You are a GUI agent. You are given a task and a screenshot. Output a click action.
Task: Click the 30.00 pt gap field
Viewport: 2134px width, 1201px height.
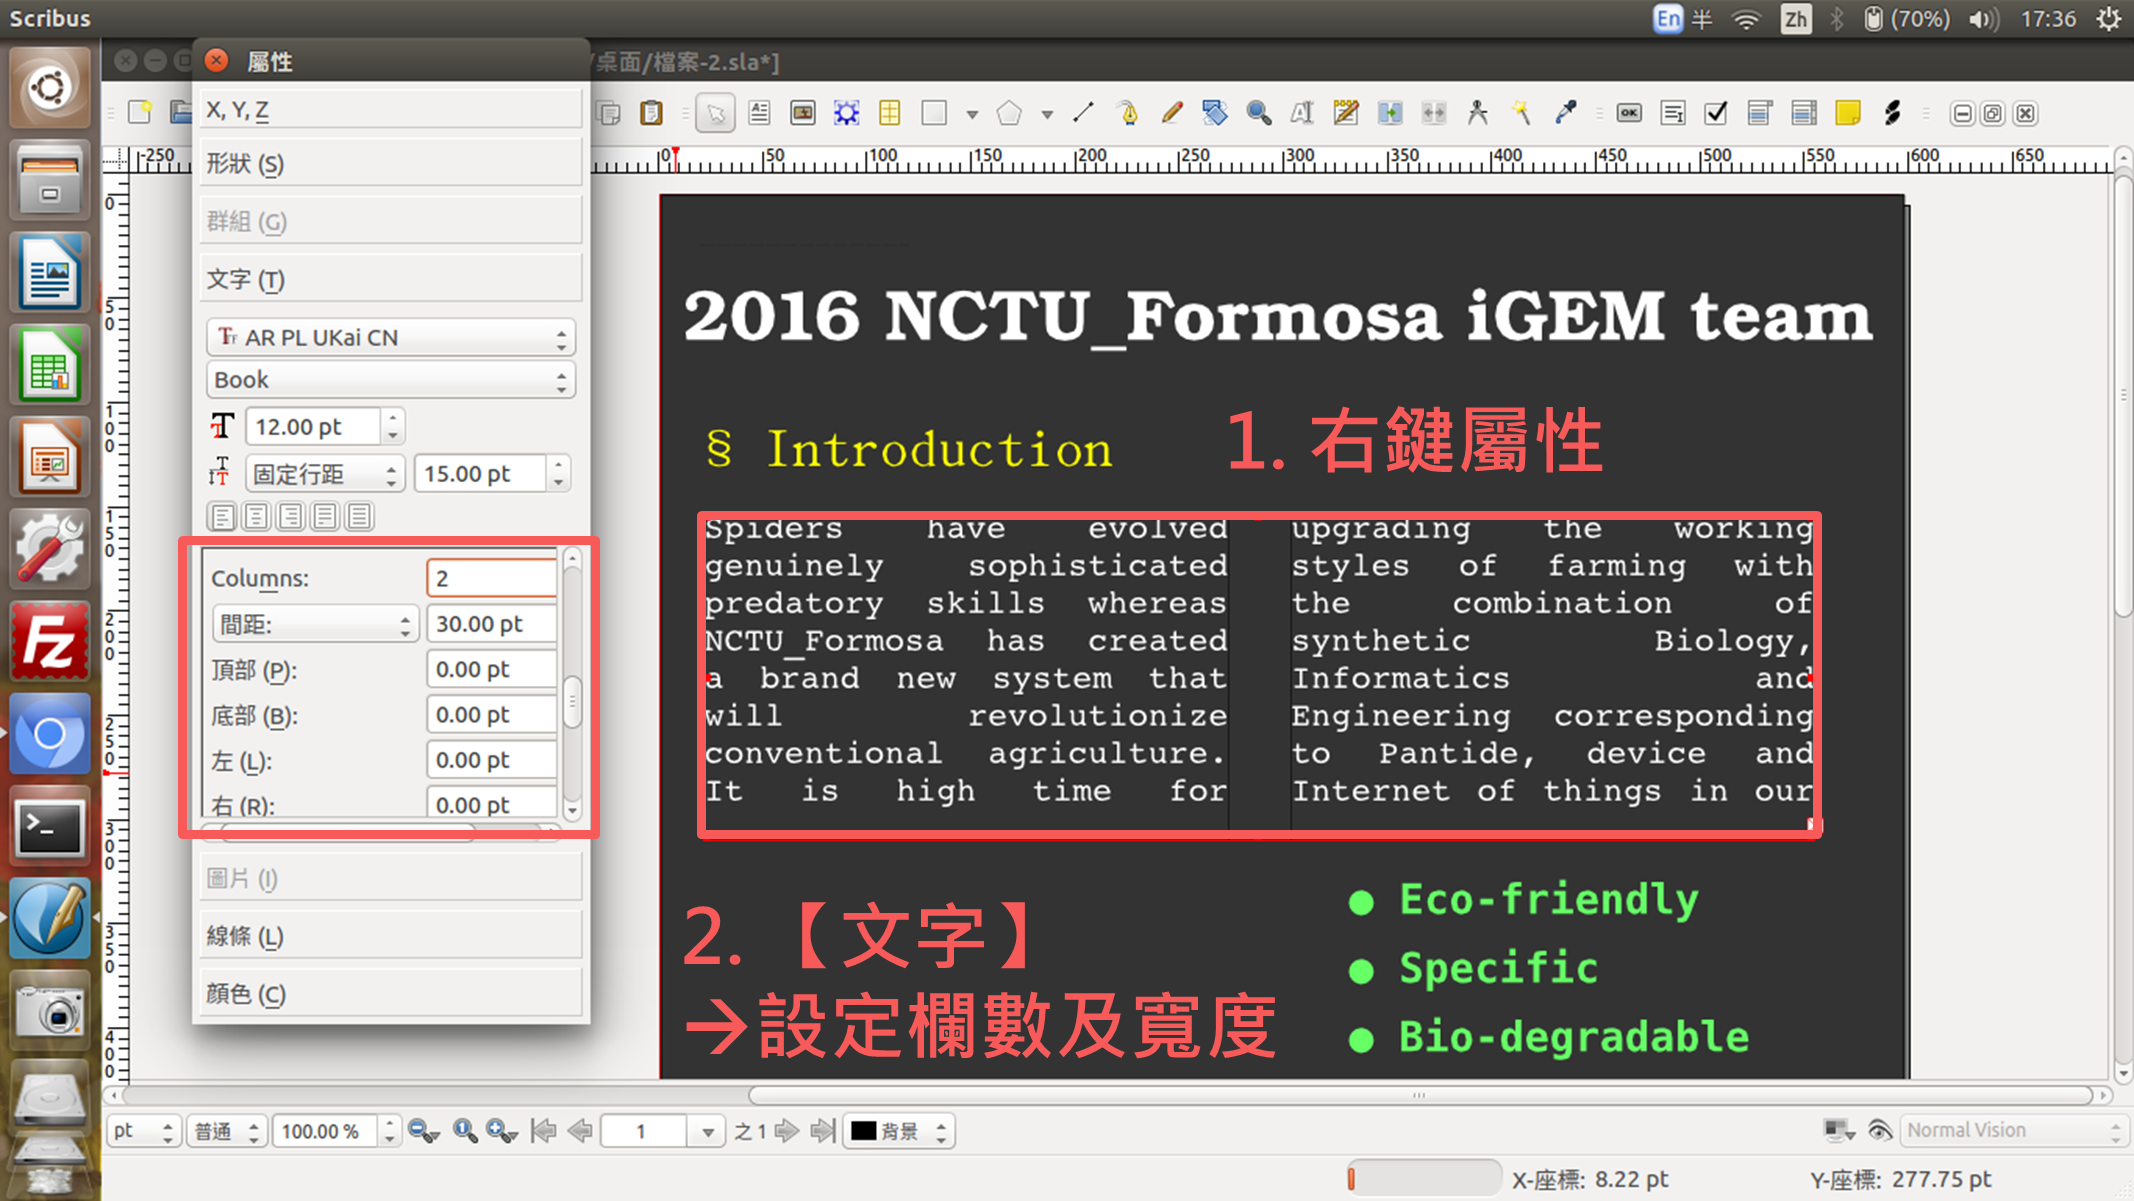[491, 624]
